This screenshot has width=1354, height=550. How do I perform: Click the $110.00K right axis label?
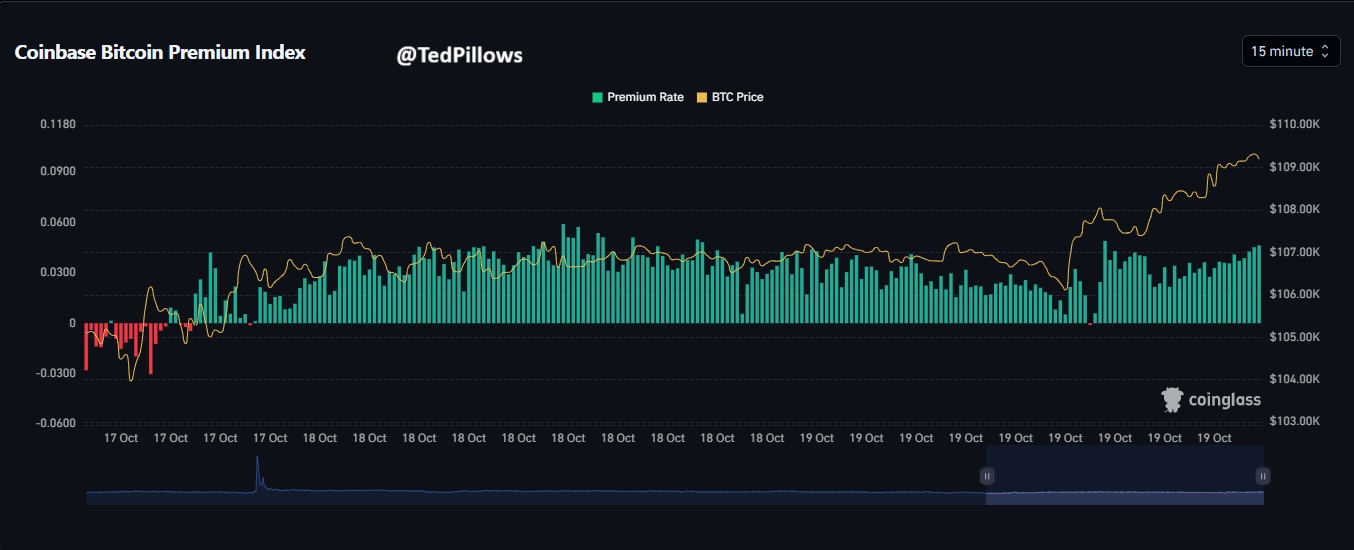tap(1295, 125)
